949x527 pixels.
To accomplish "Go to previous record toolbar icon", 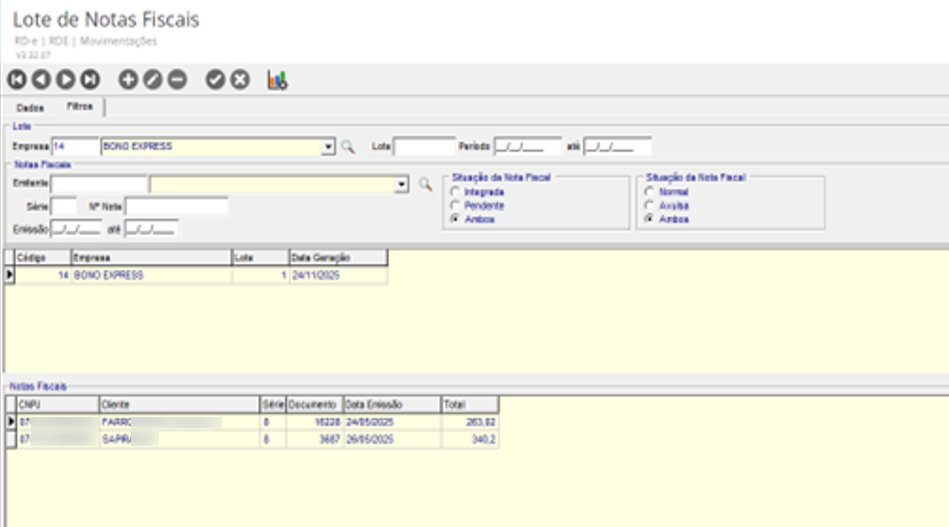I will click(41, 80).
